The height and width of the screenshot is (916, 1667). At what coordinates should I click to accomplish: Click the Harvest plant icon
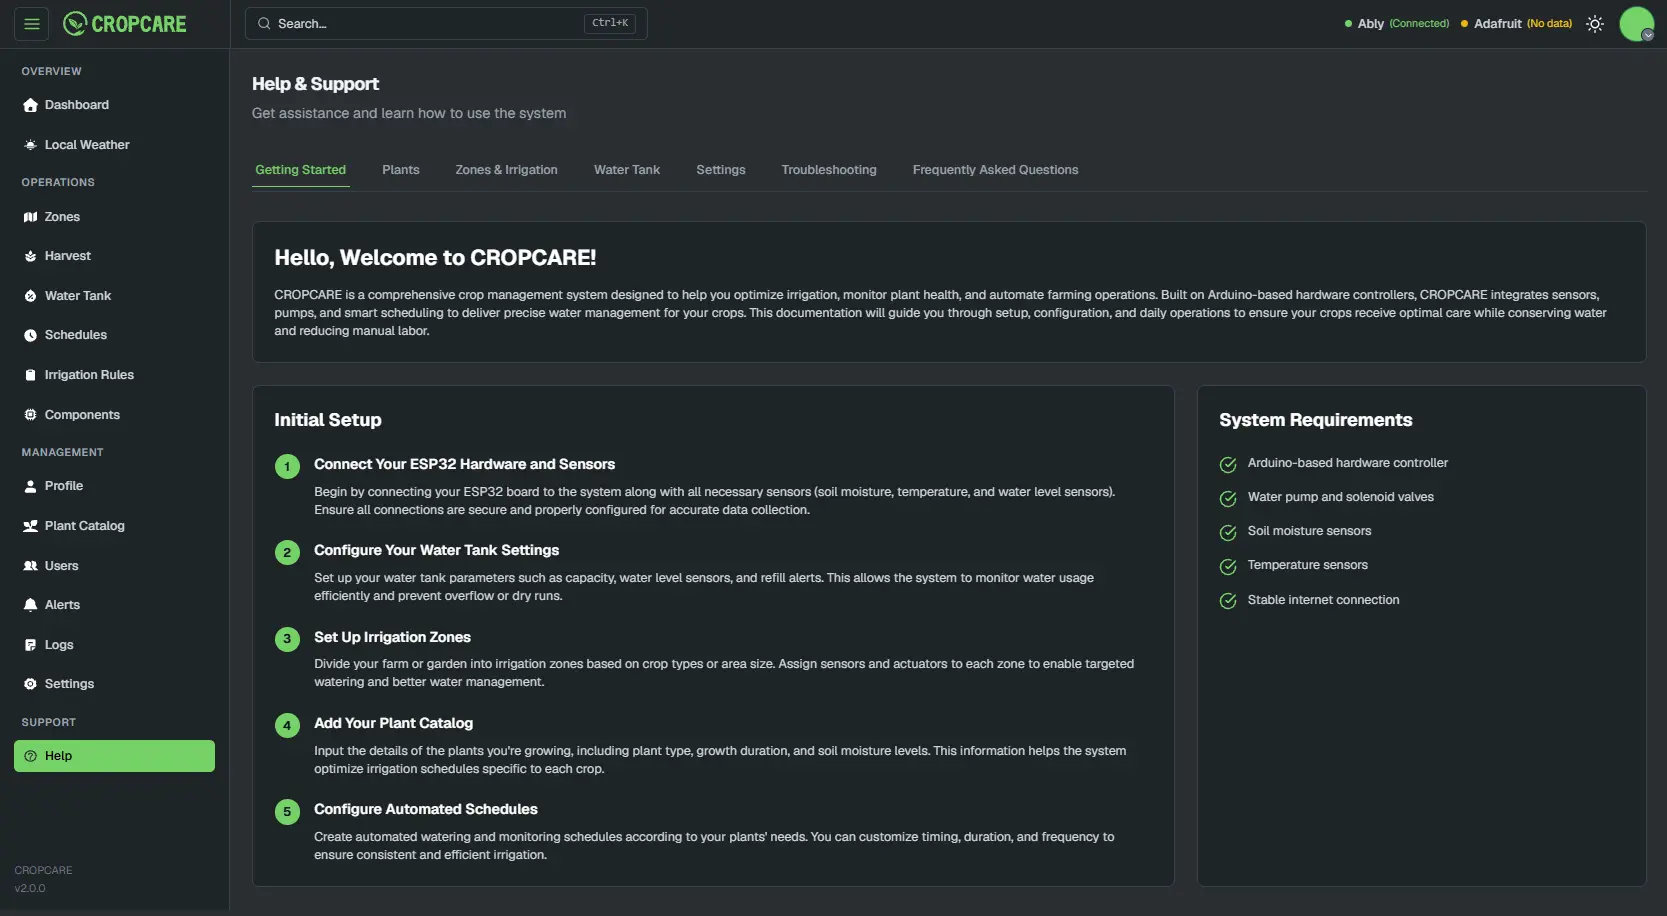coord(30,256)
